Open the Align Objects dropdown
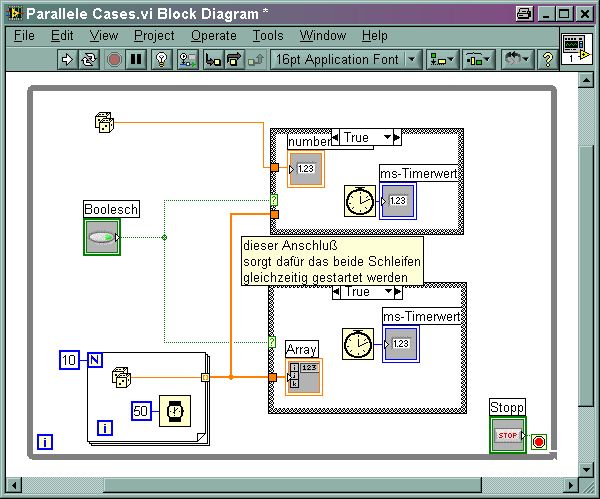This screenshot has height=499, width=600. click(x=442, y=60)
